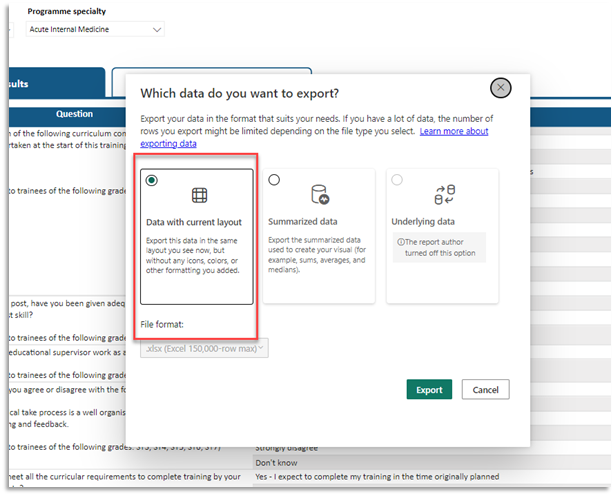Click the table grid icon for current layout
Image resolution: width=614 pixels, height=496 pixels.
pyautogui.click(x=199, y=195)
